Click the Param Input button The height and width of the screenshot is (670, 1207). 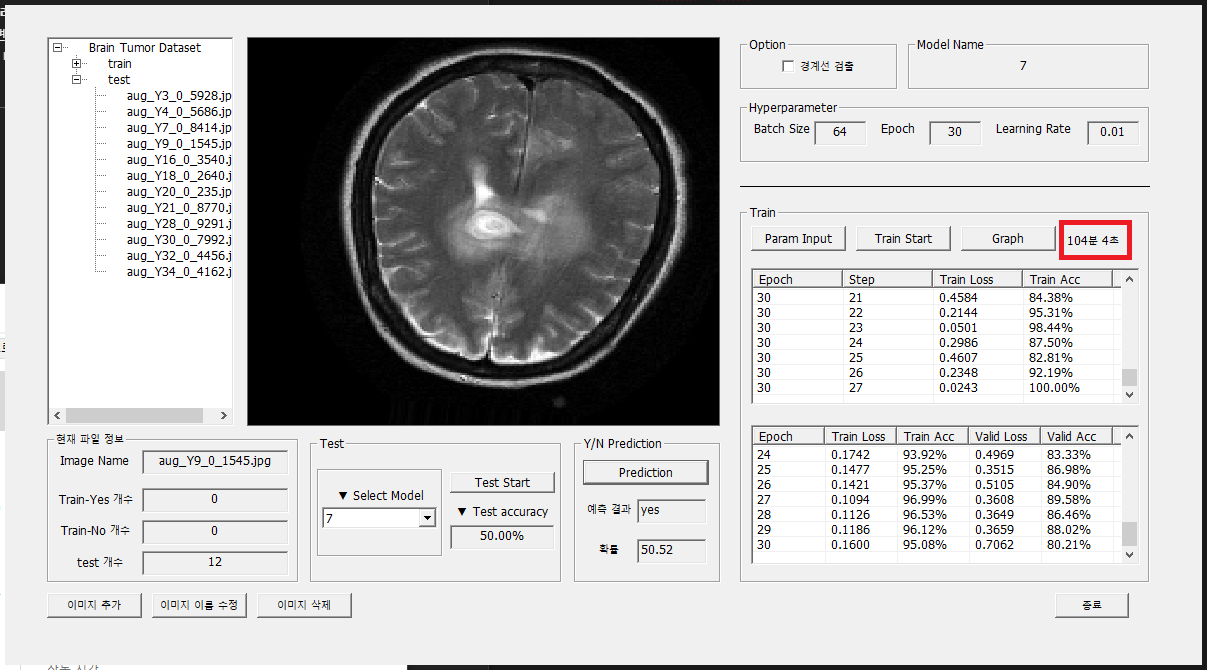(x=798, y=238)
